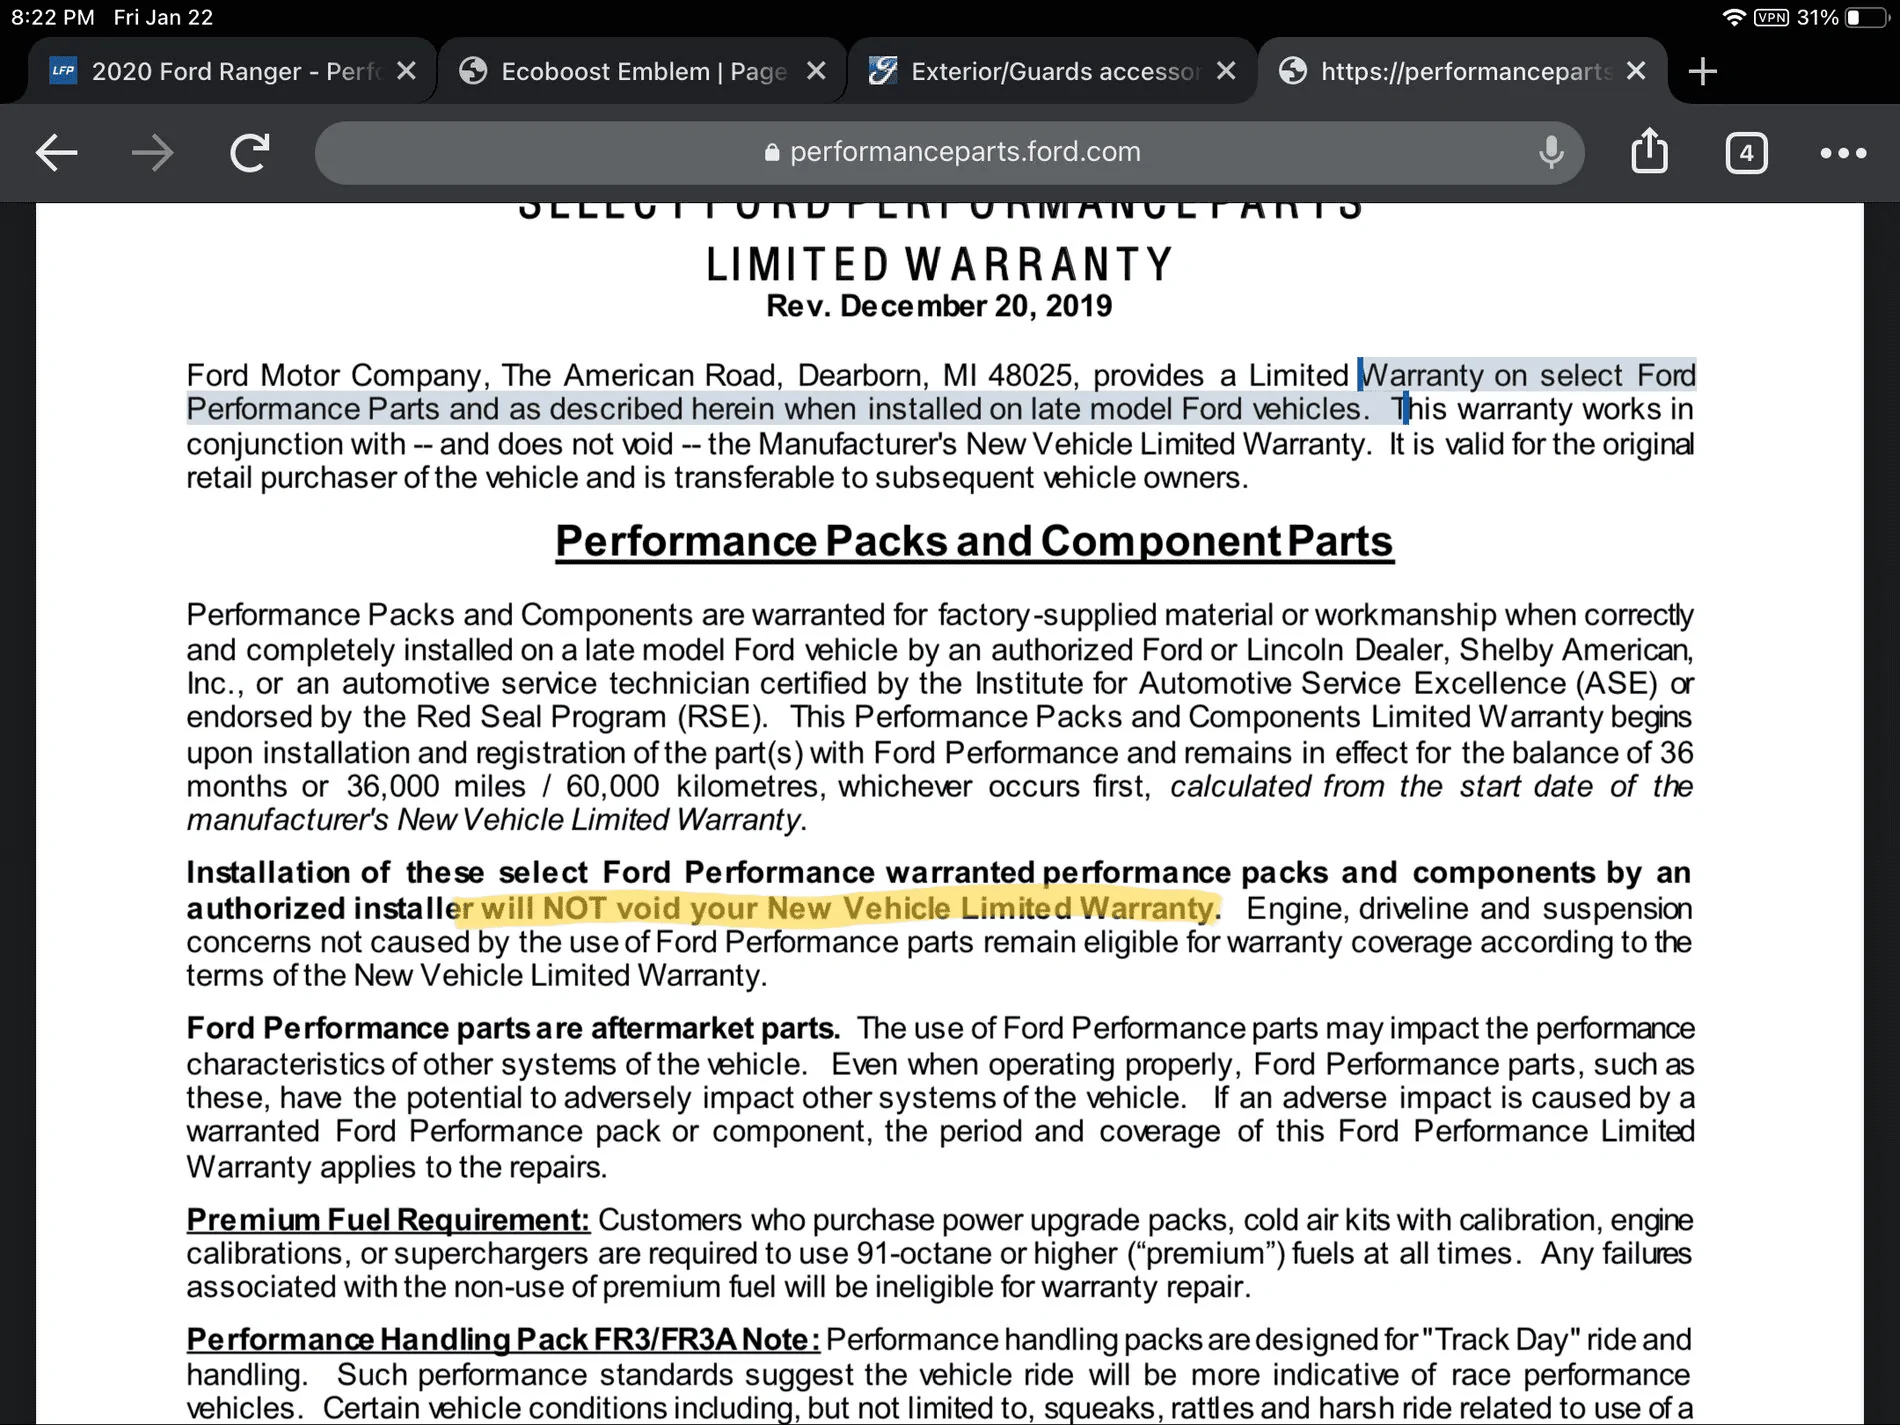Viewport: 1900px width, 1425px height.
Task: Open the tab switcher showing 4 tabs
Action: 1746,153
